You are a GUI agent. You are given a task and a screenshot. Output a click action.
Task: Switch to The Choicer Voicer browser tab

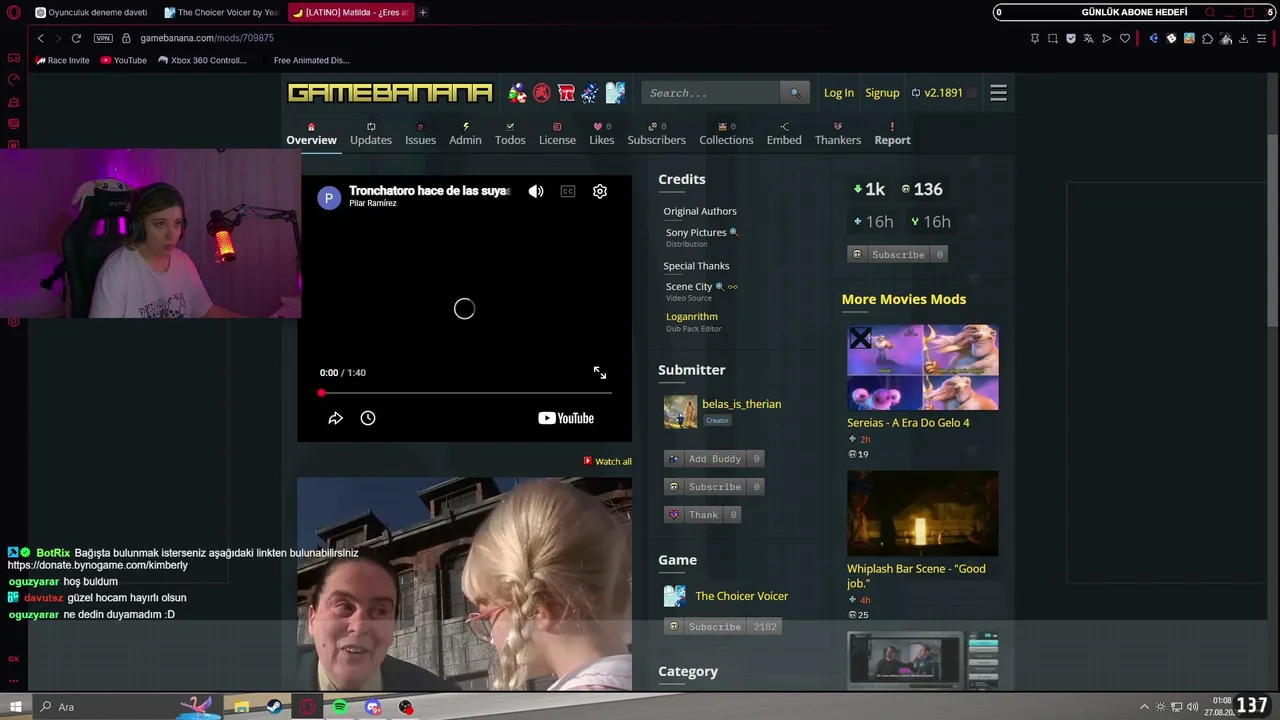(221, 12)
